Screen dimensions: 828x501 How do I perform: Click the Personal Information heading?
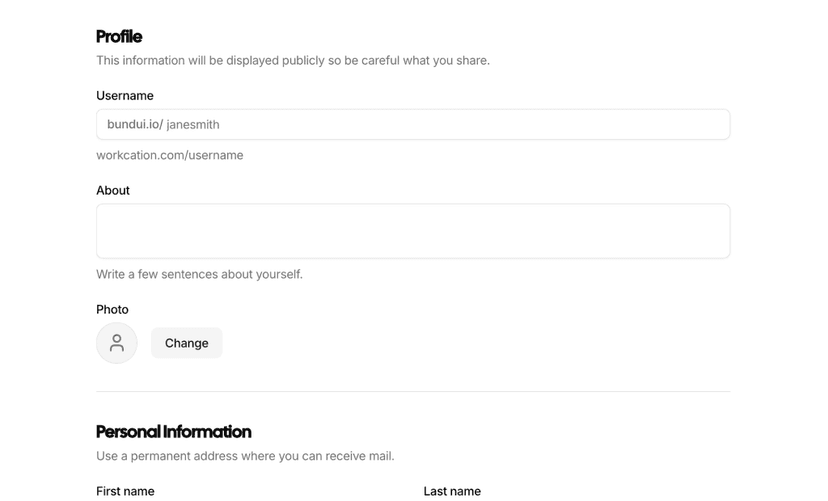coord(173,432)
